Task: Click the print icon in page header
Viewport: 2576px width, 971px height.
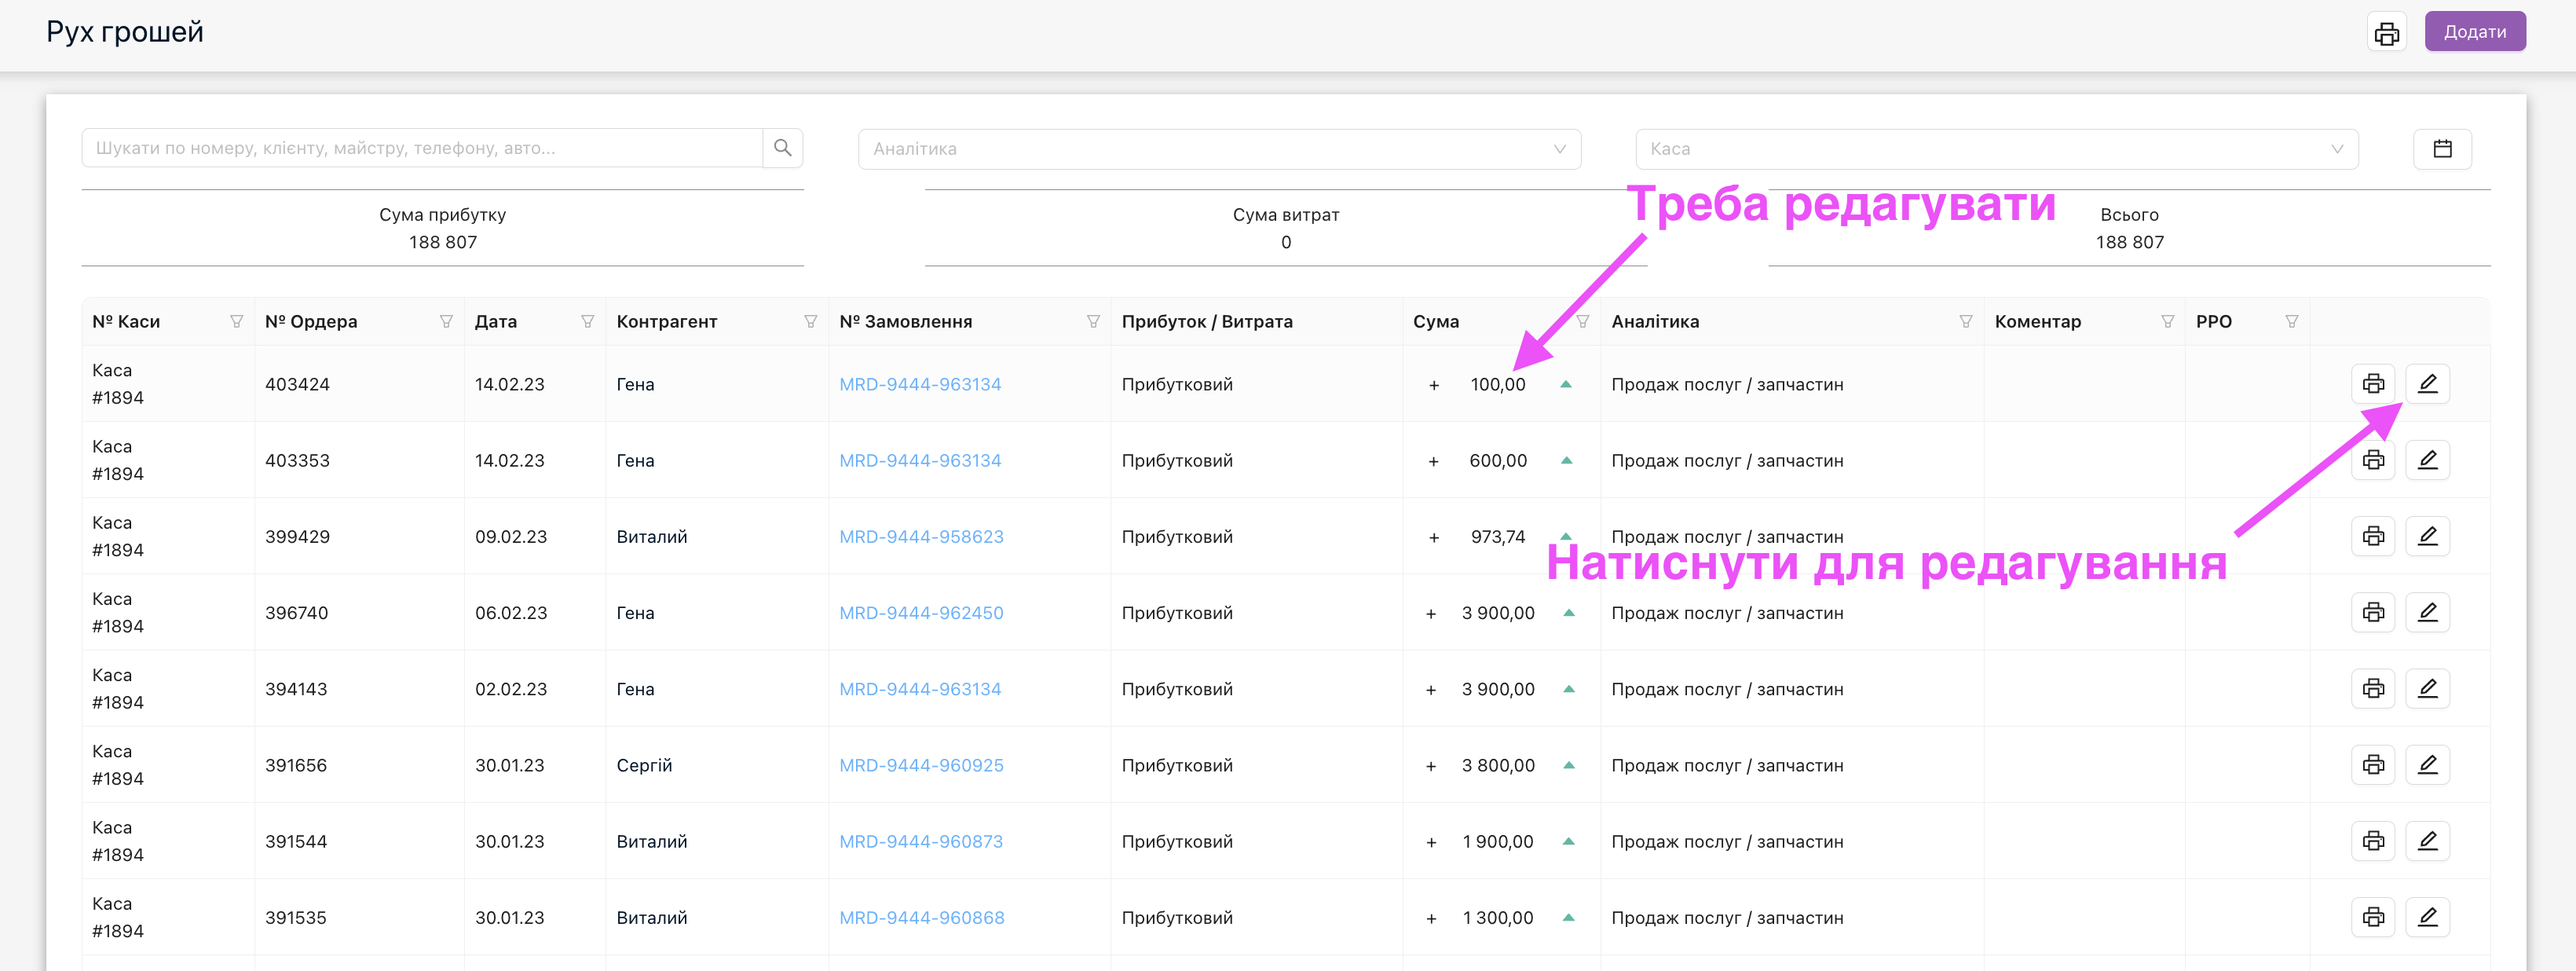Action: (2386, 33)
